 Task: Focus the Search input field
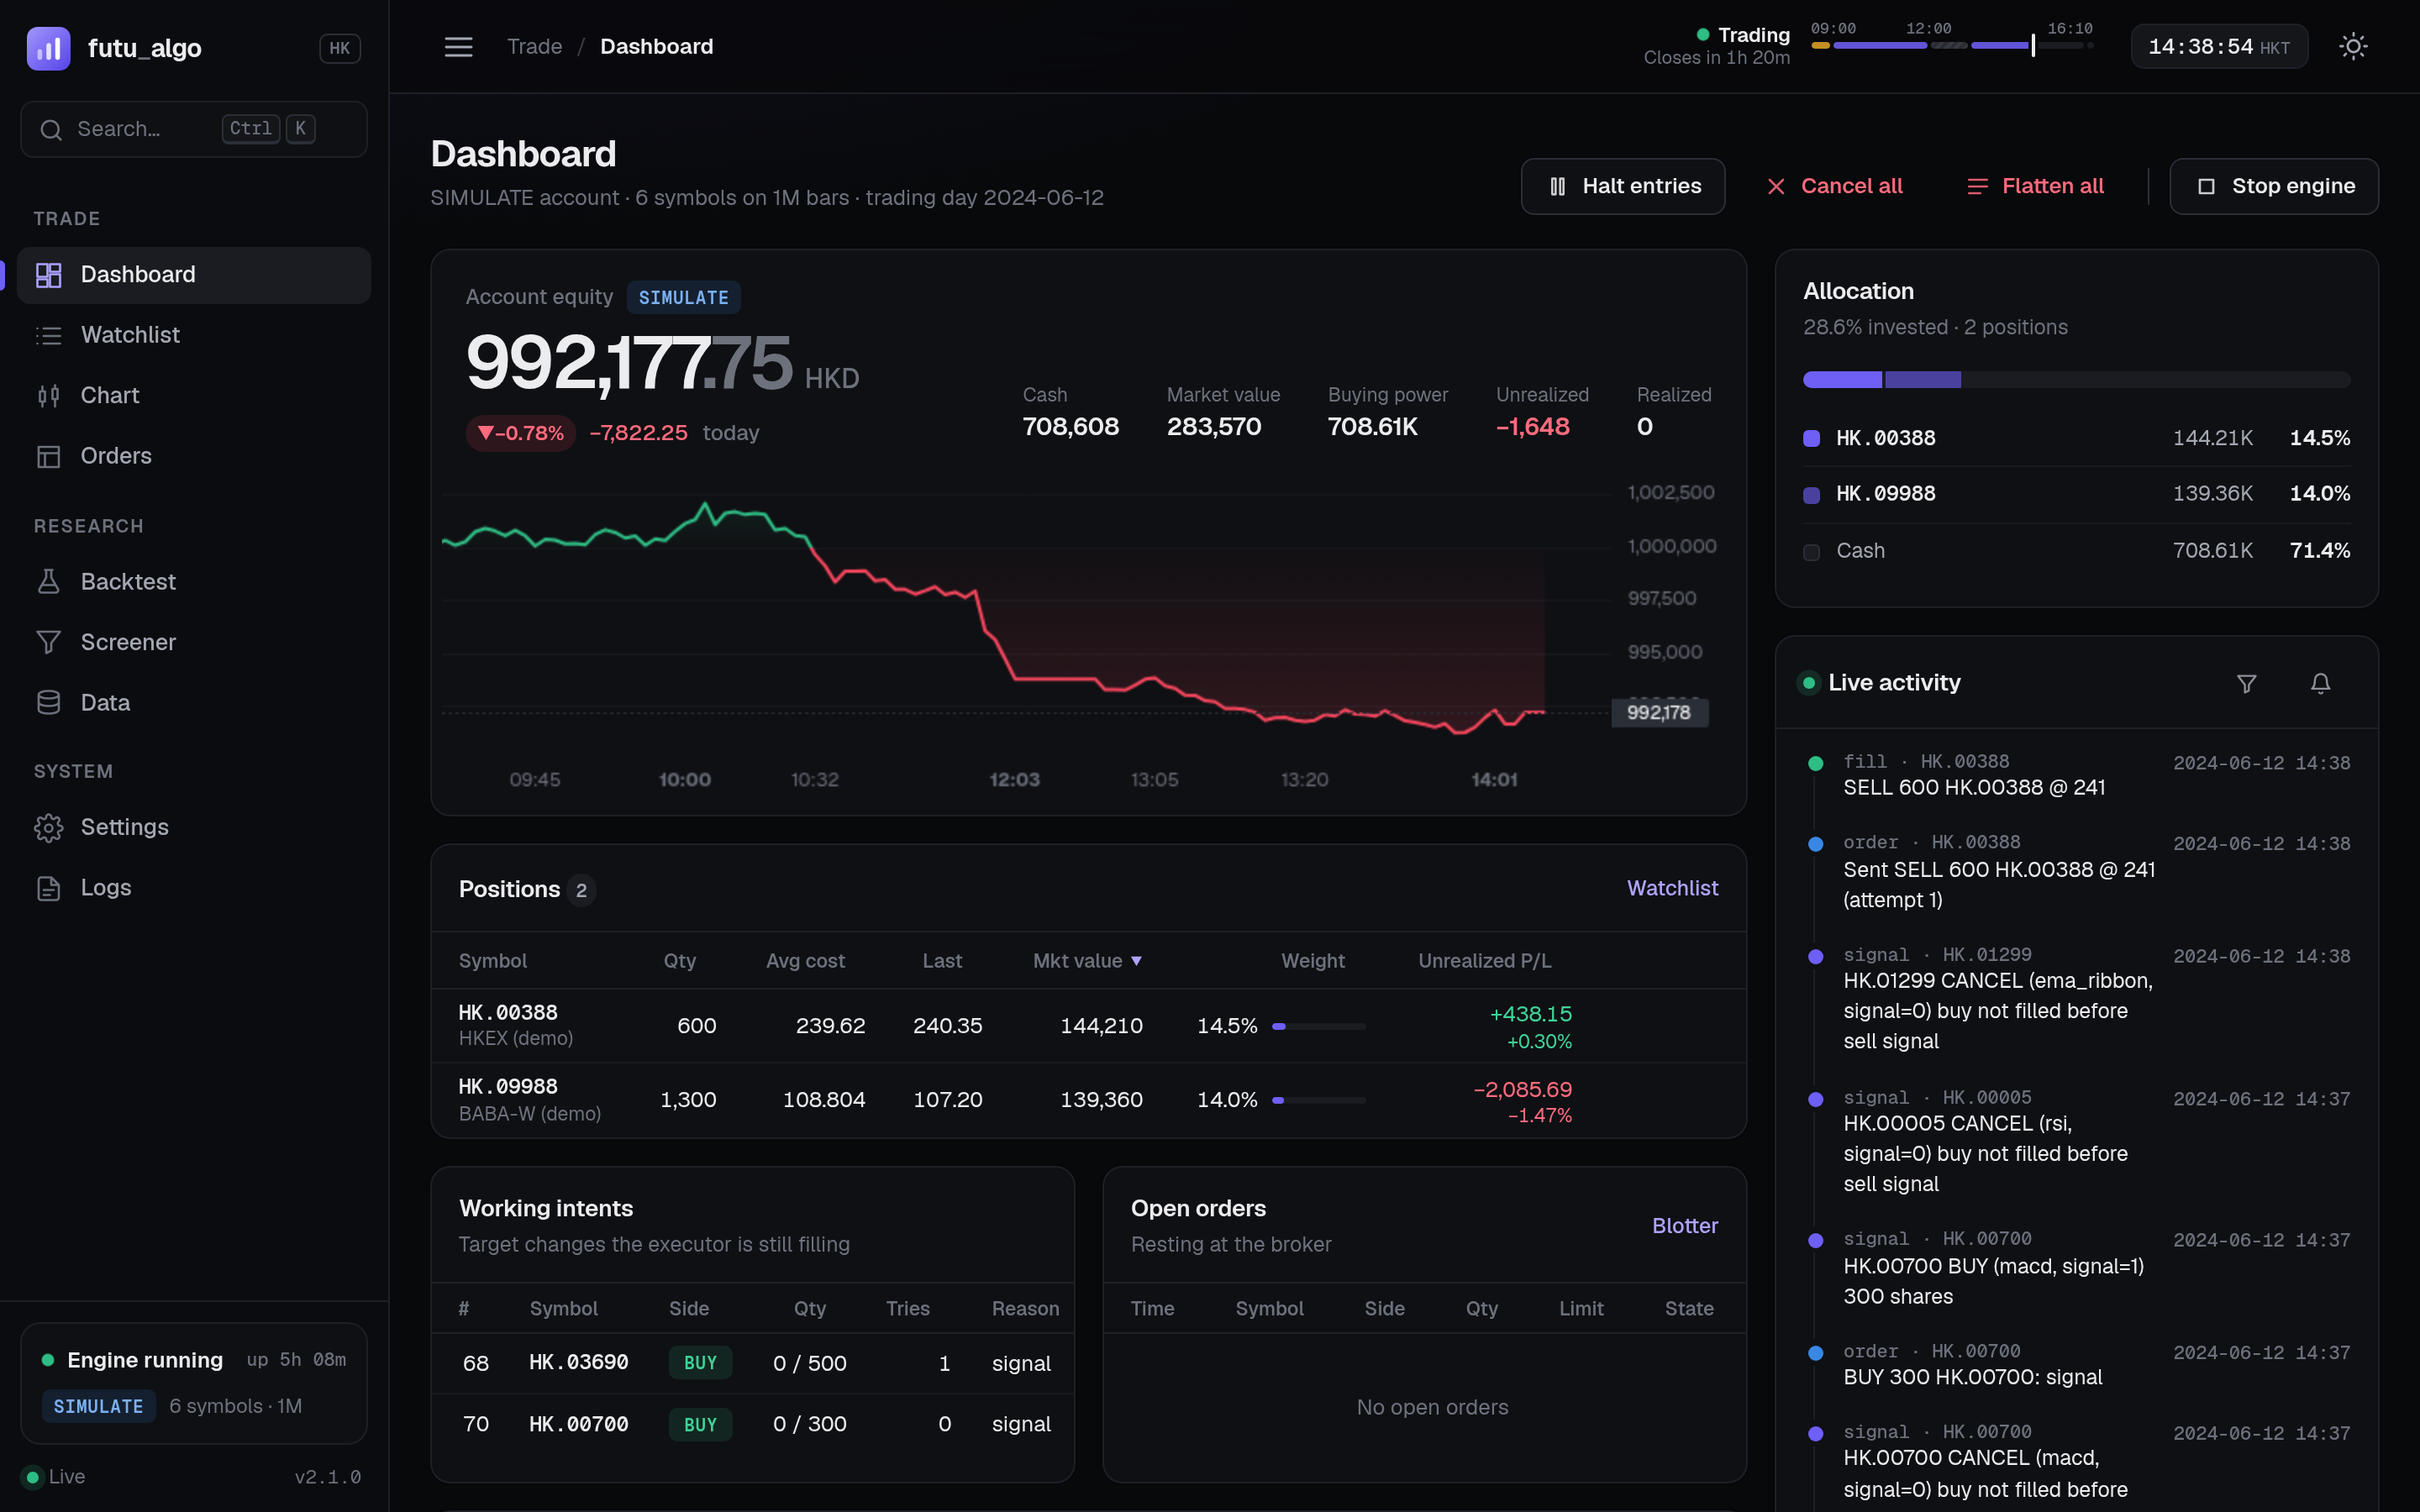[x=194, y=129]
